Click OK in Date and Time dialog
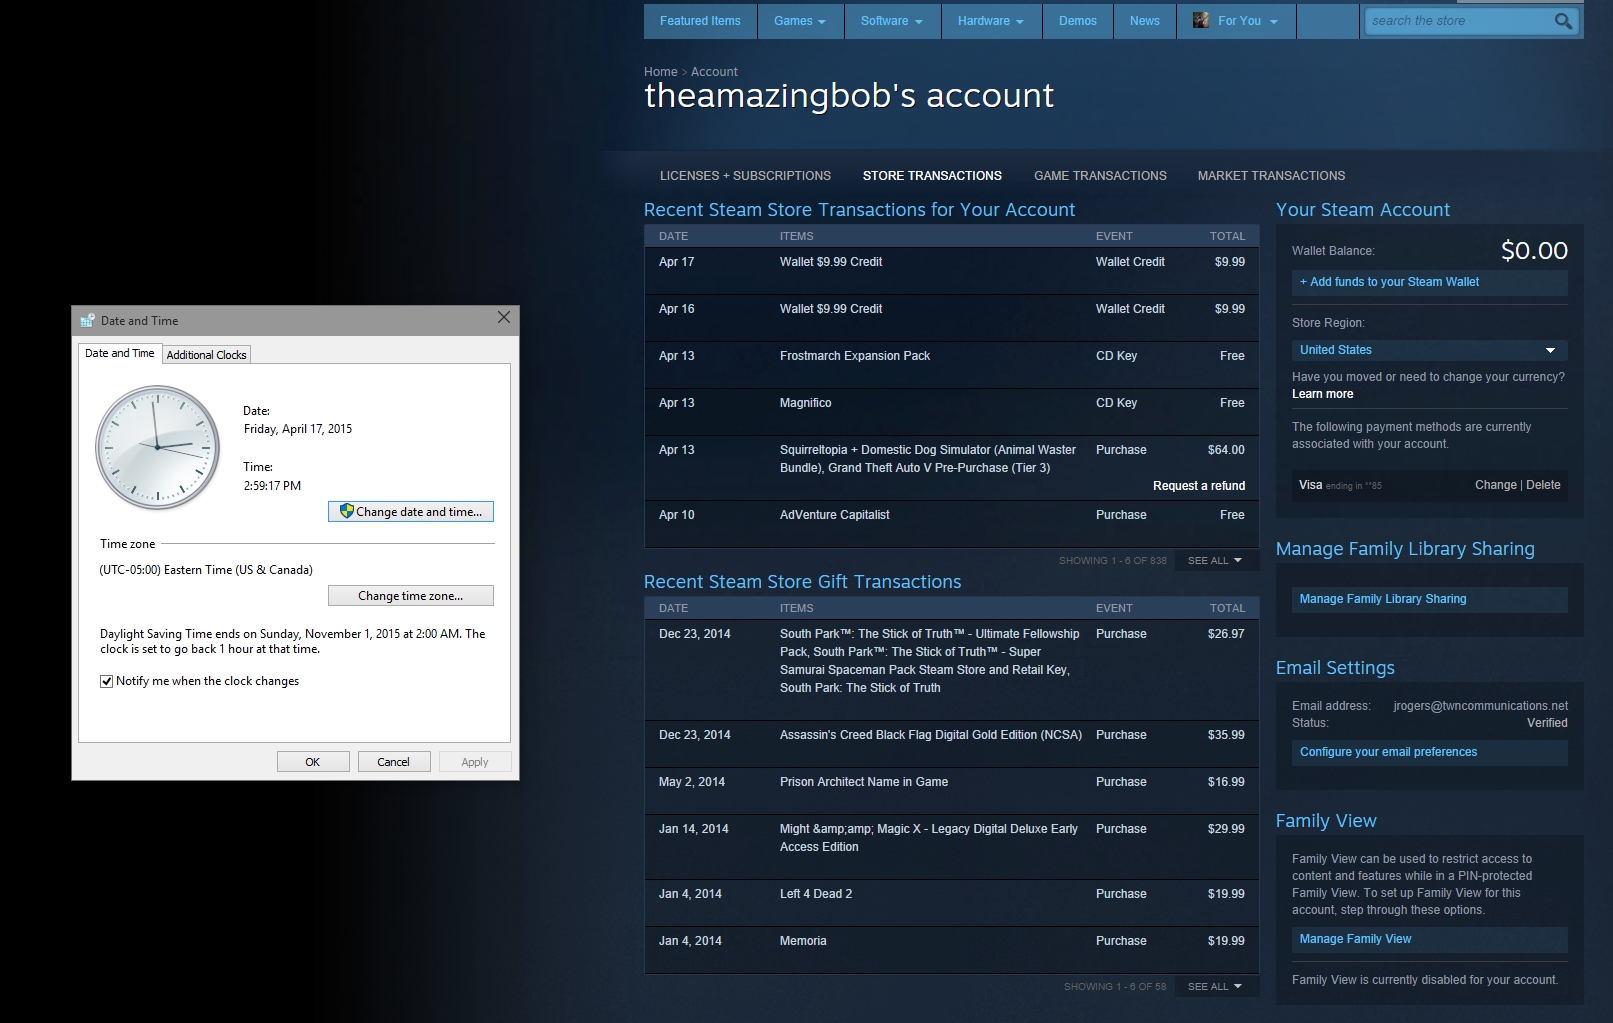 pyautogui.click(x=313, y=762)
